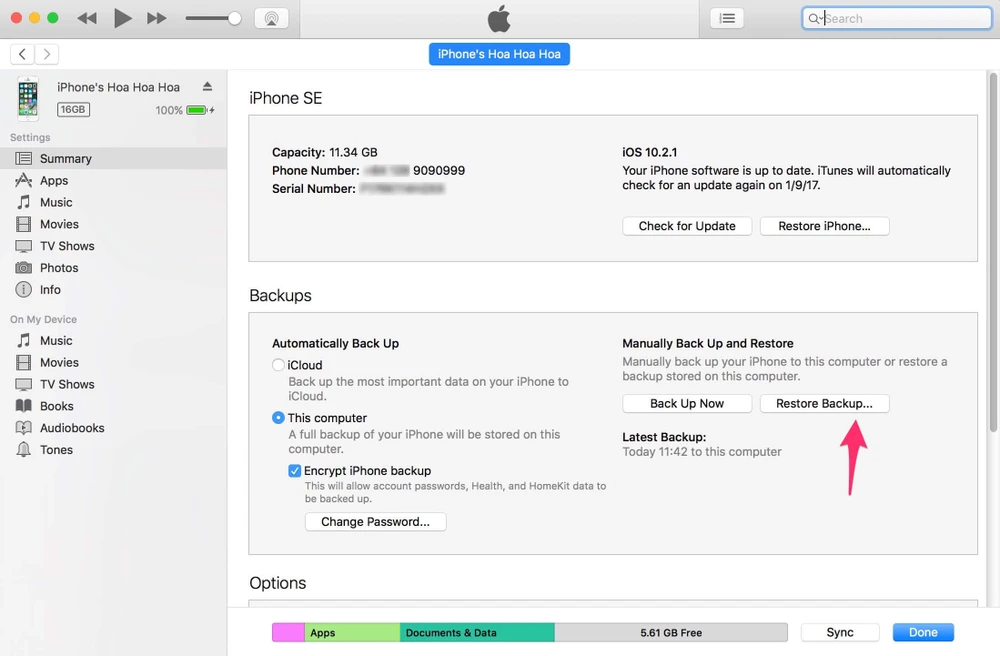
Task: Eject iPhone's Hoa Hoa Hoa device
Action: coord(207,87)
